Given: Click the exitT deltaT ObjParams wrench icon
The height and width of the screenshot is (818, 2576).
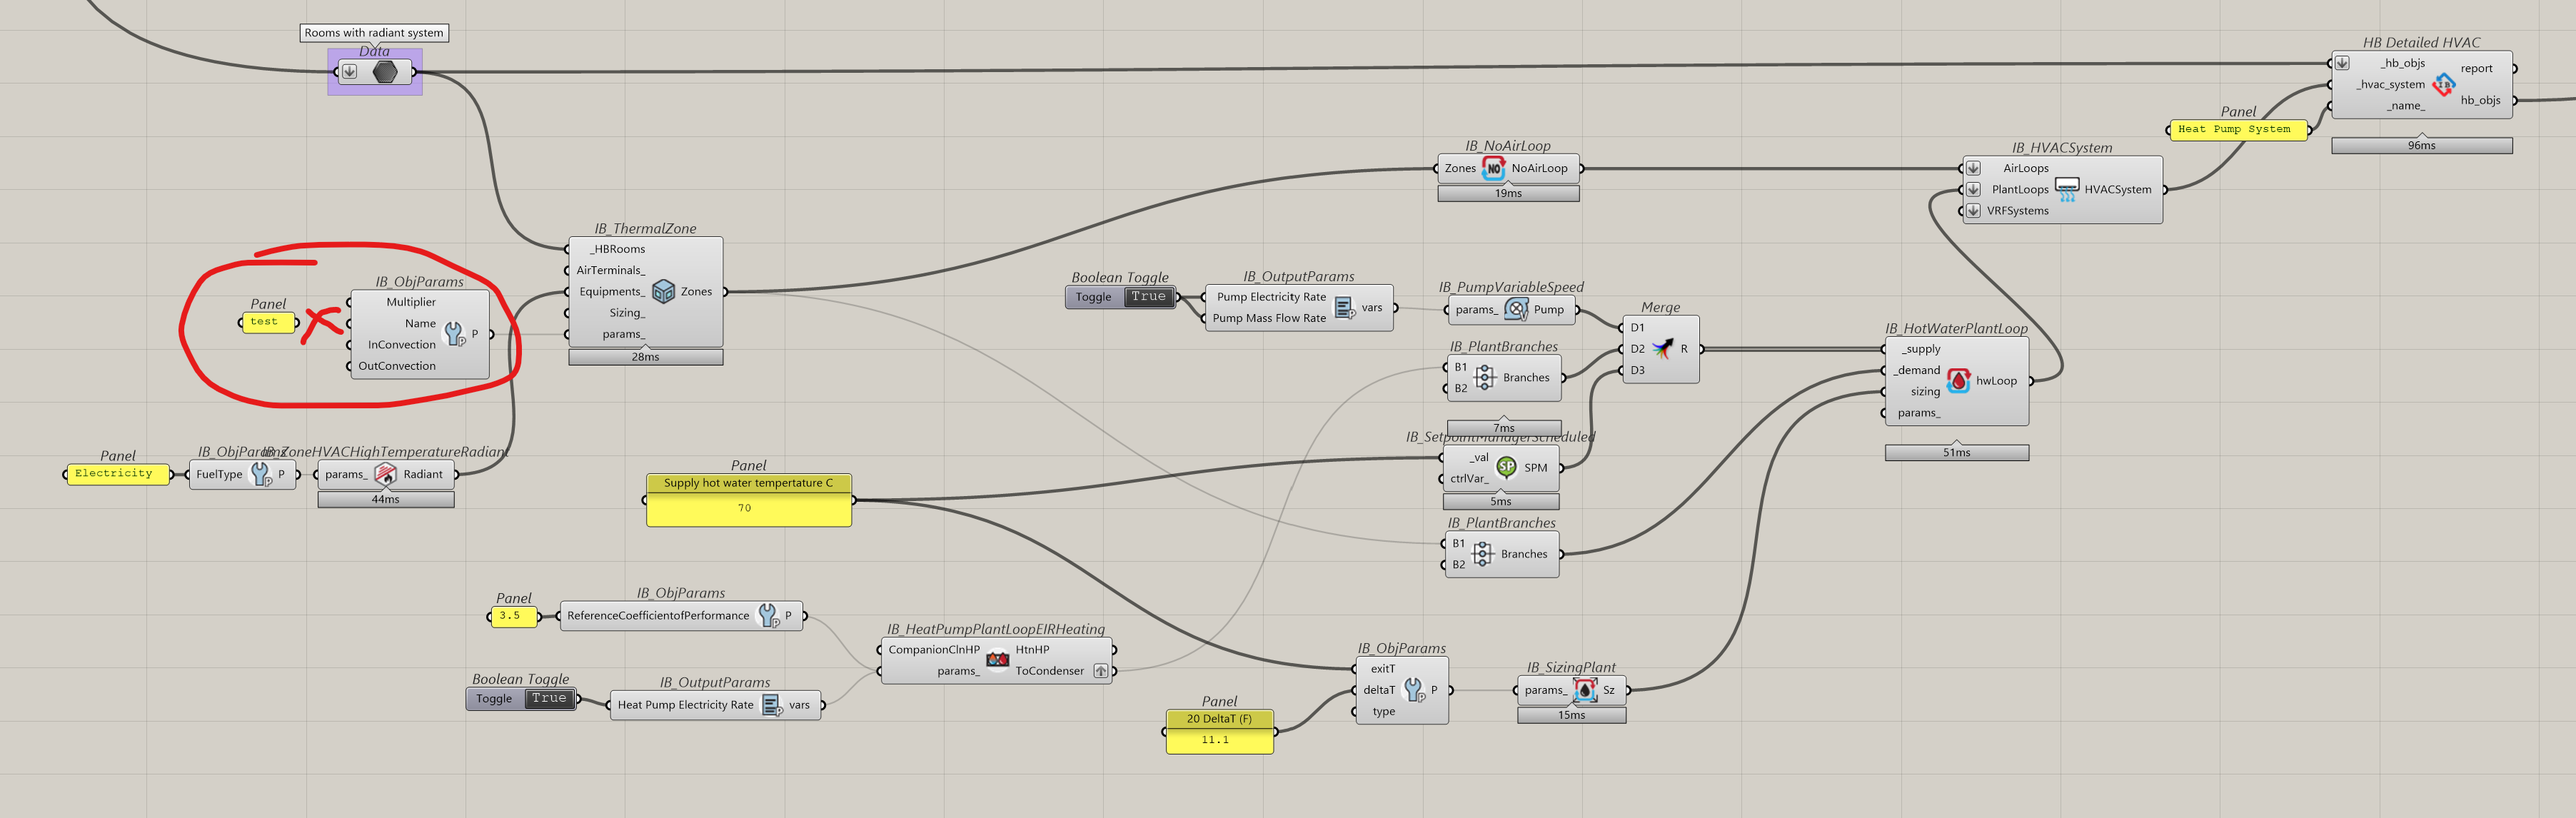Looking at the screenshot, I should click(x=1414, y=690).
